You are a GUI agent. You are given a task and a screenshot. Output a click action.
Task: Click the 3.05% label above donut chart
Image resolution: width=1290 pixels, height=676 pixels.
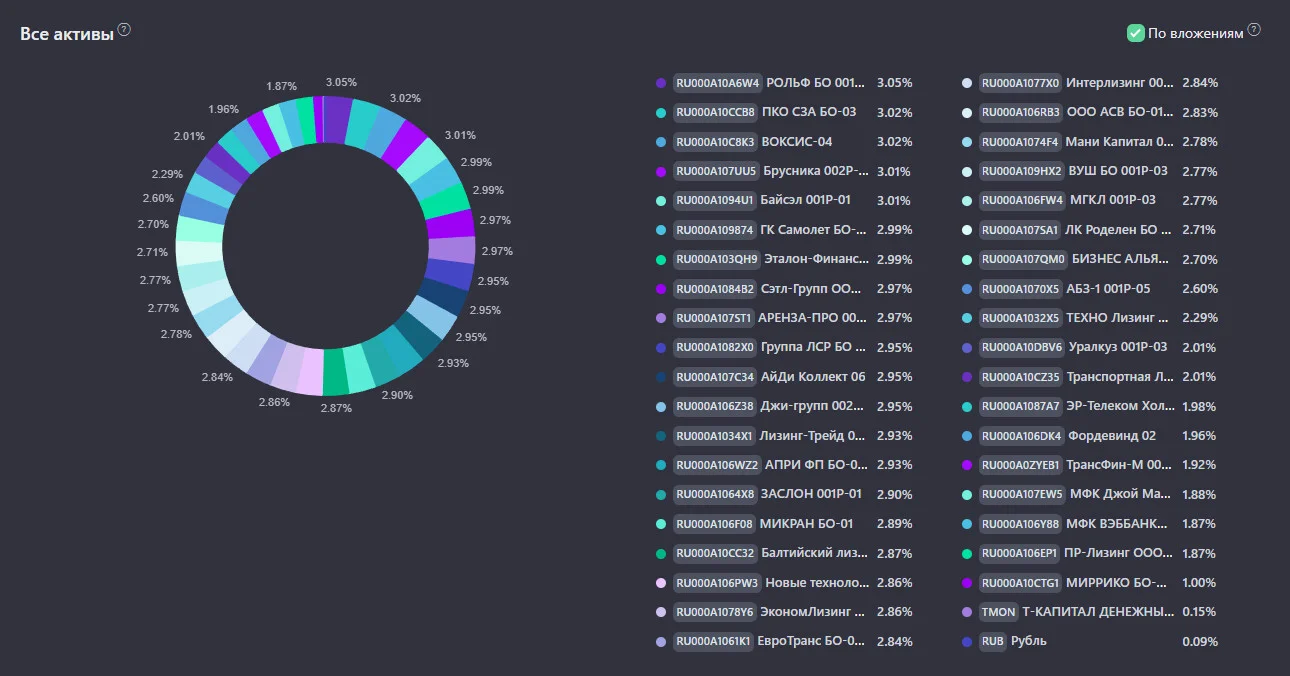(341, 82)
